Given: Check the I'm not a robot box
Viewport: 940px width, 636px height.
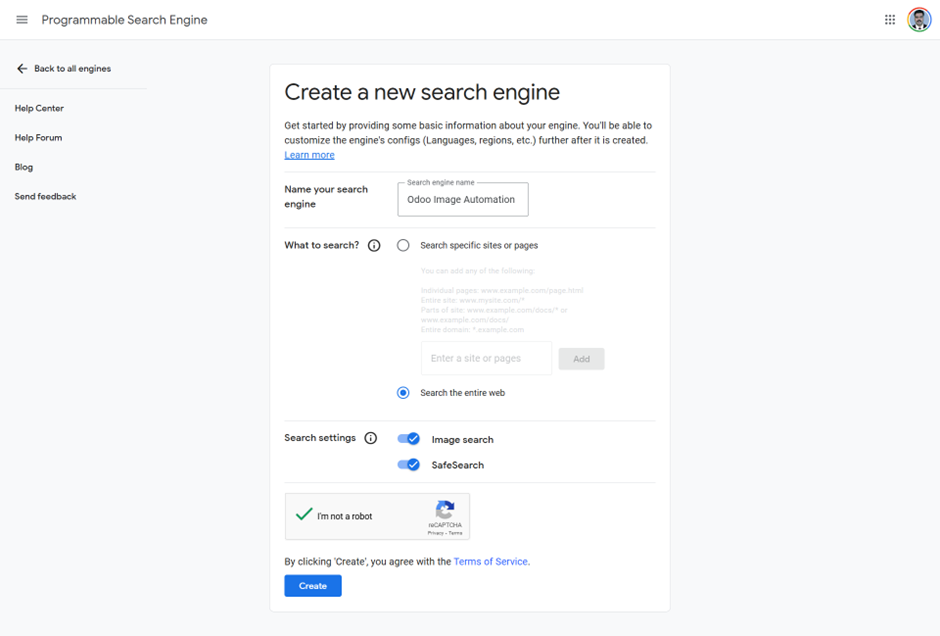Looking at the screenshot, I should tap(304, 514).
